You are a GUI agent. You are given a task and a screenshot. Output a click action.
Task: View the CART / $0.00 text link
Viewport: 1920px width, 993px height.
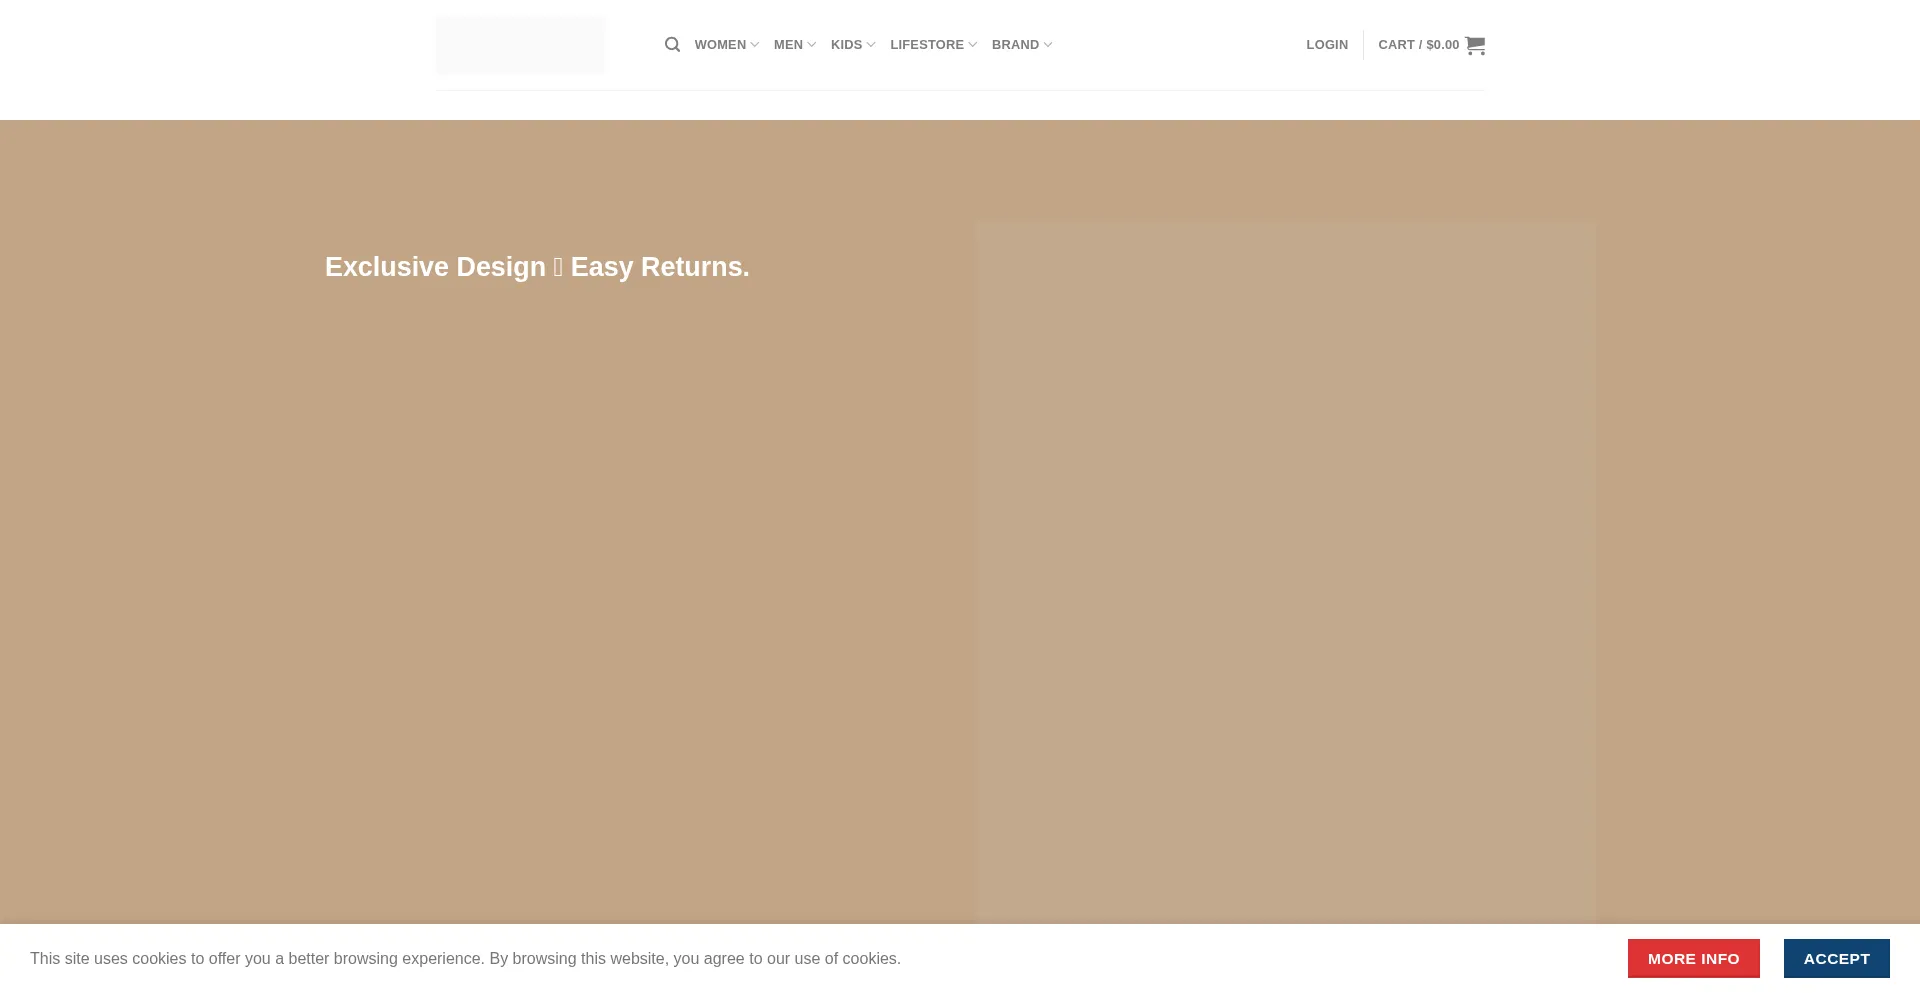coord(1418,45)
